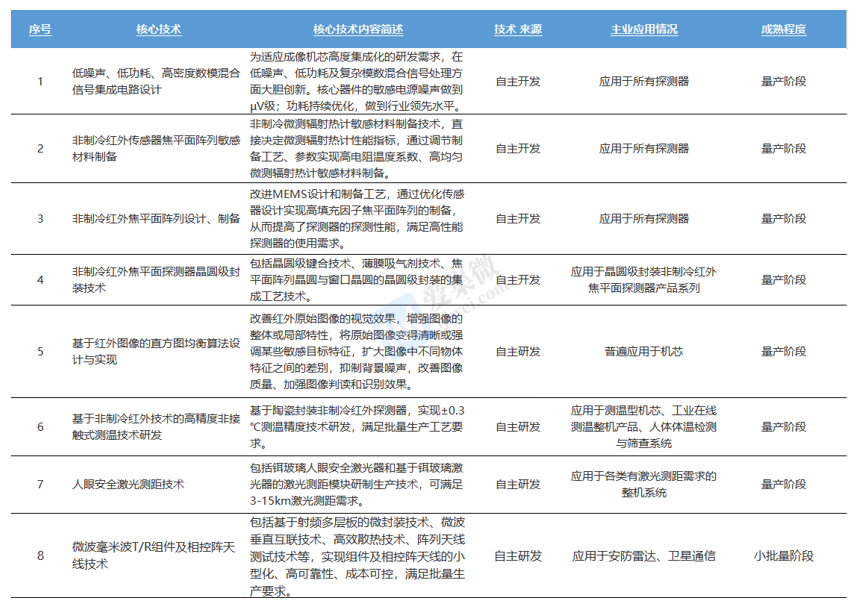Select row number 1 cell

[x=40, y=81]
